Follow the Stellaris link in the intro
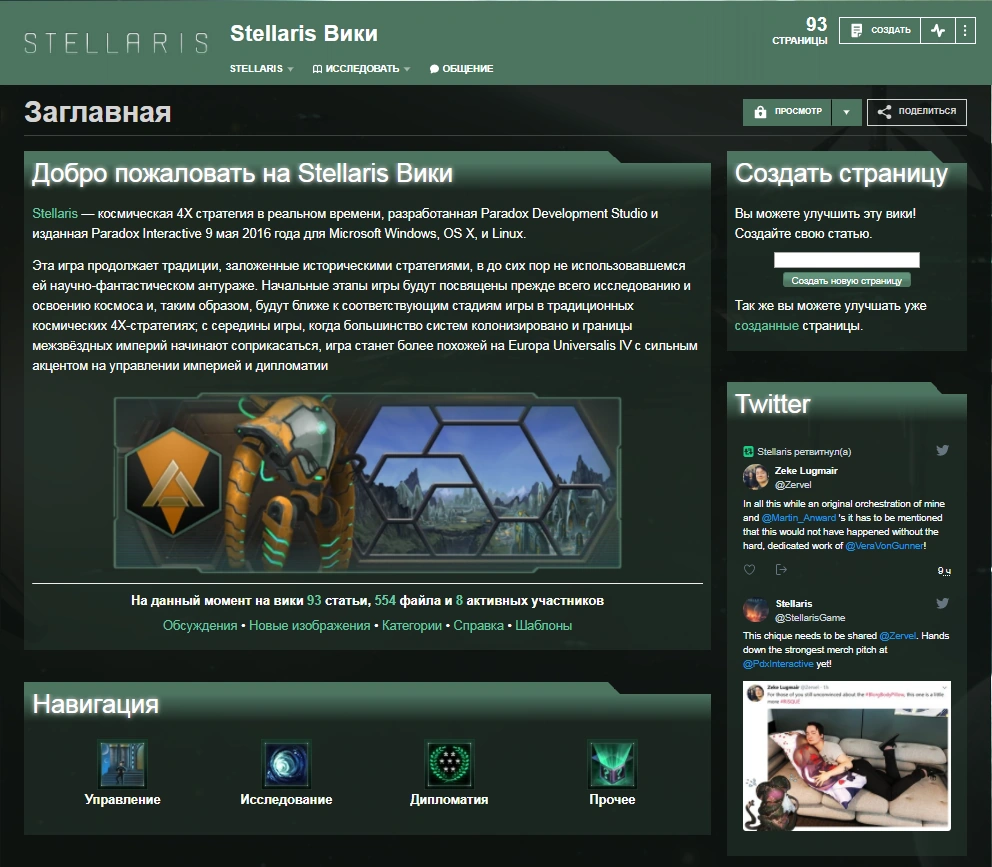992x867 pixels. [x=55, y=213]
